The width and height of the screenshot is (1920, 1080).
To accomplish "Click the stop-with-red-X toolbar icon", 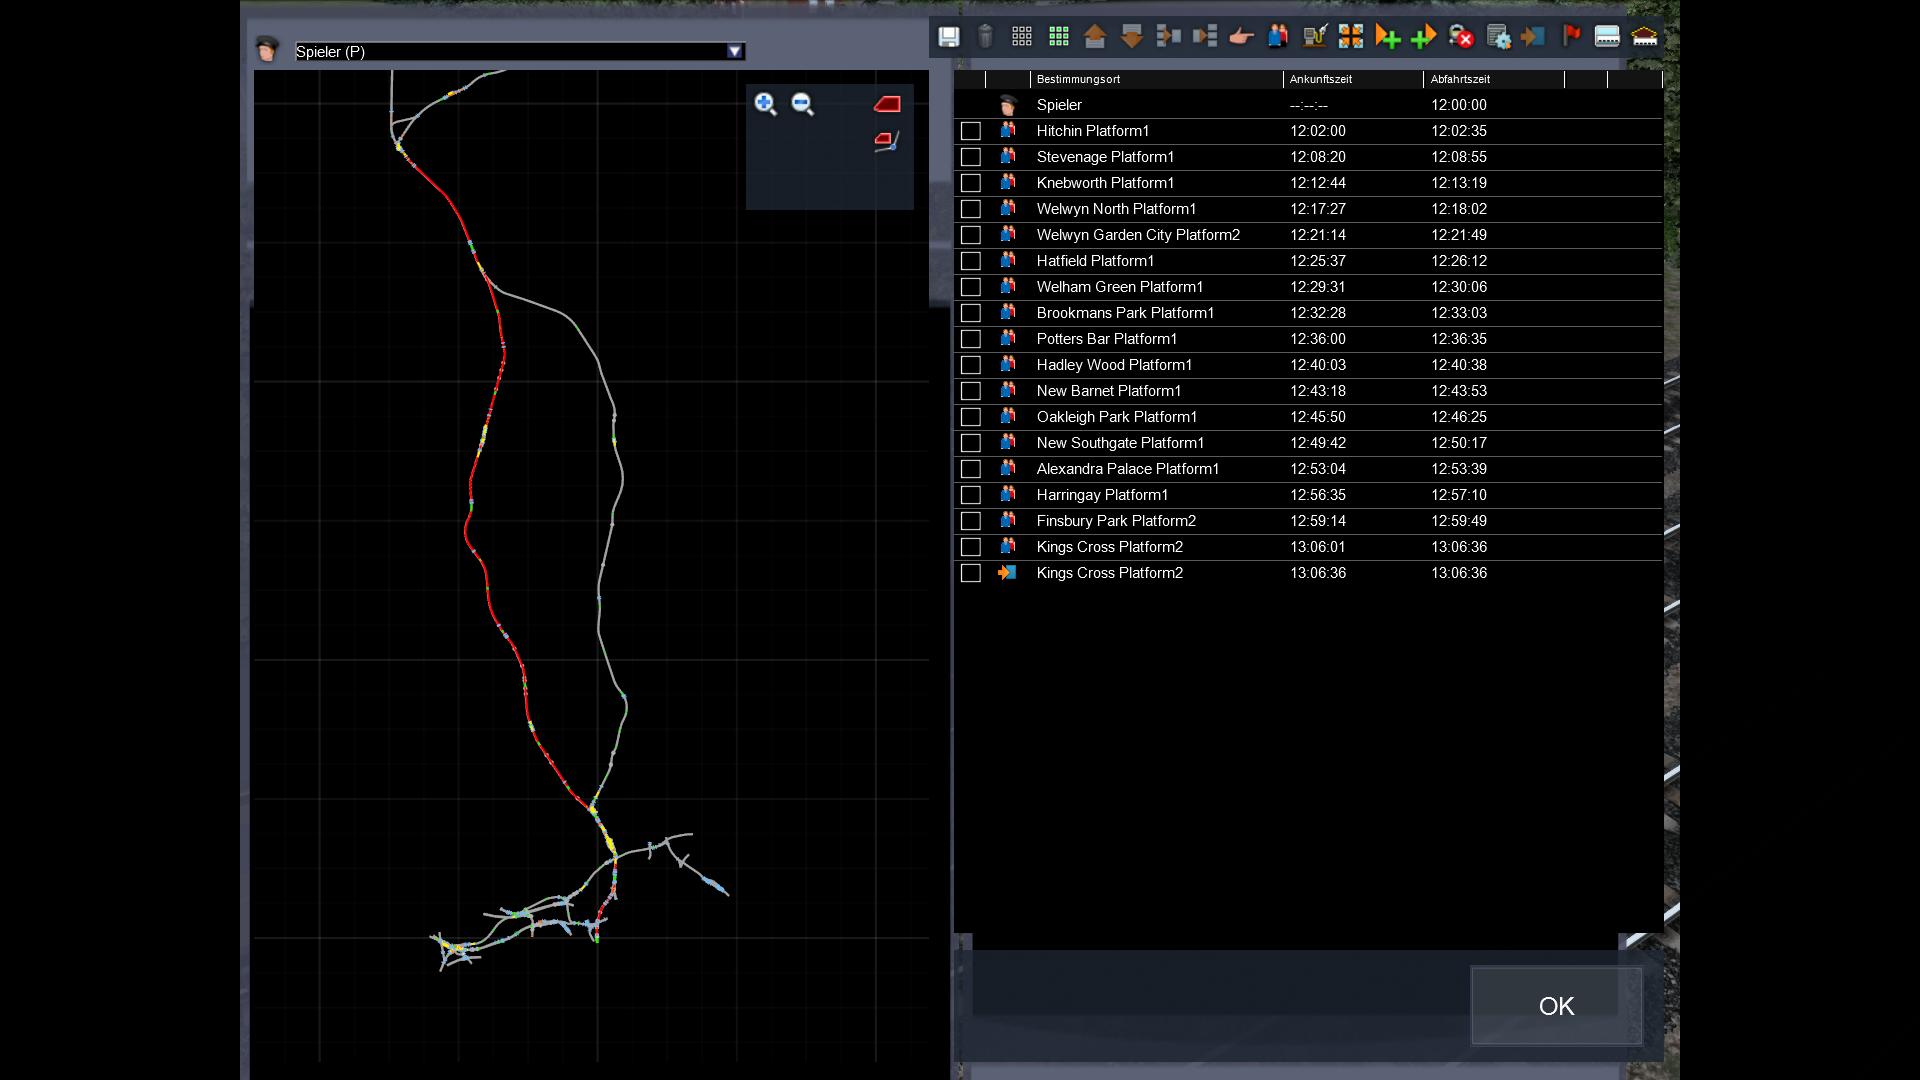I will tap(1461, 37).
